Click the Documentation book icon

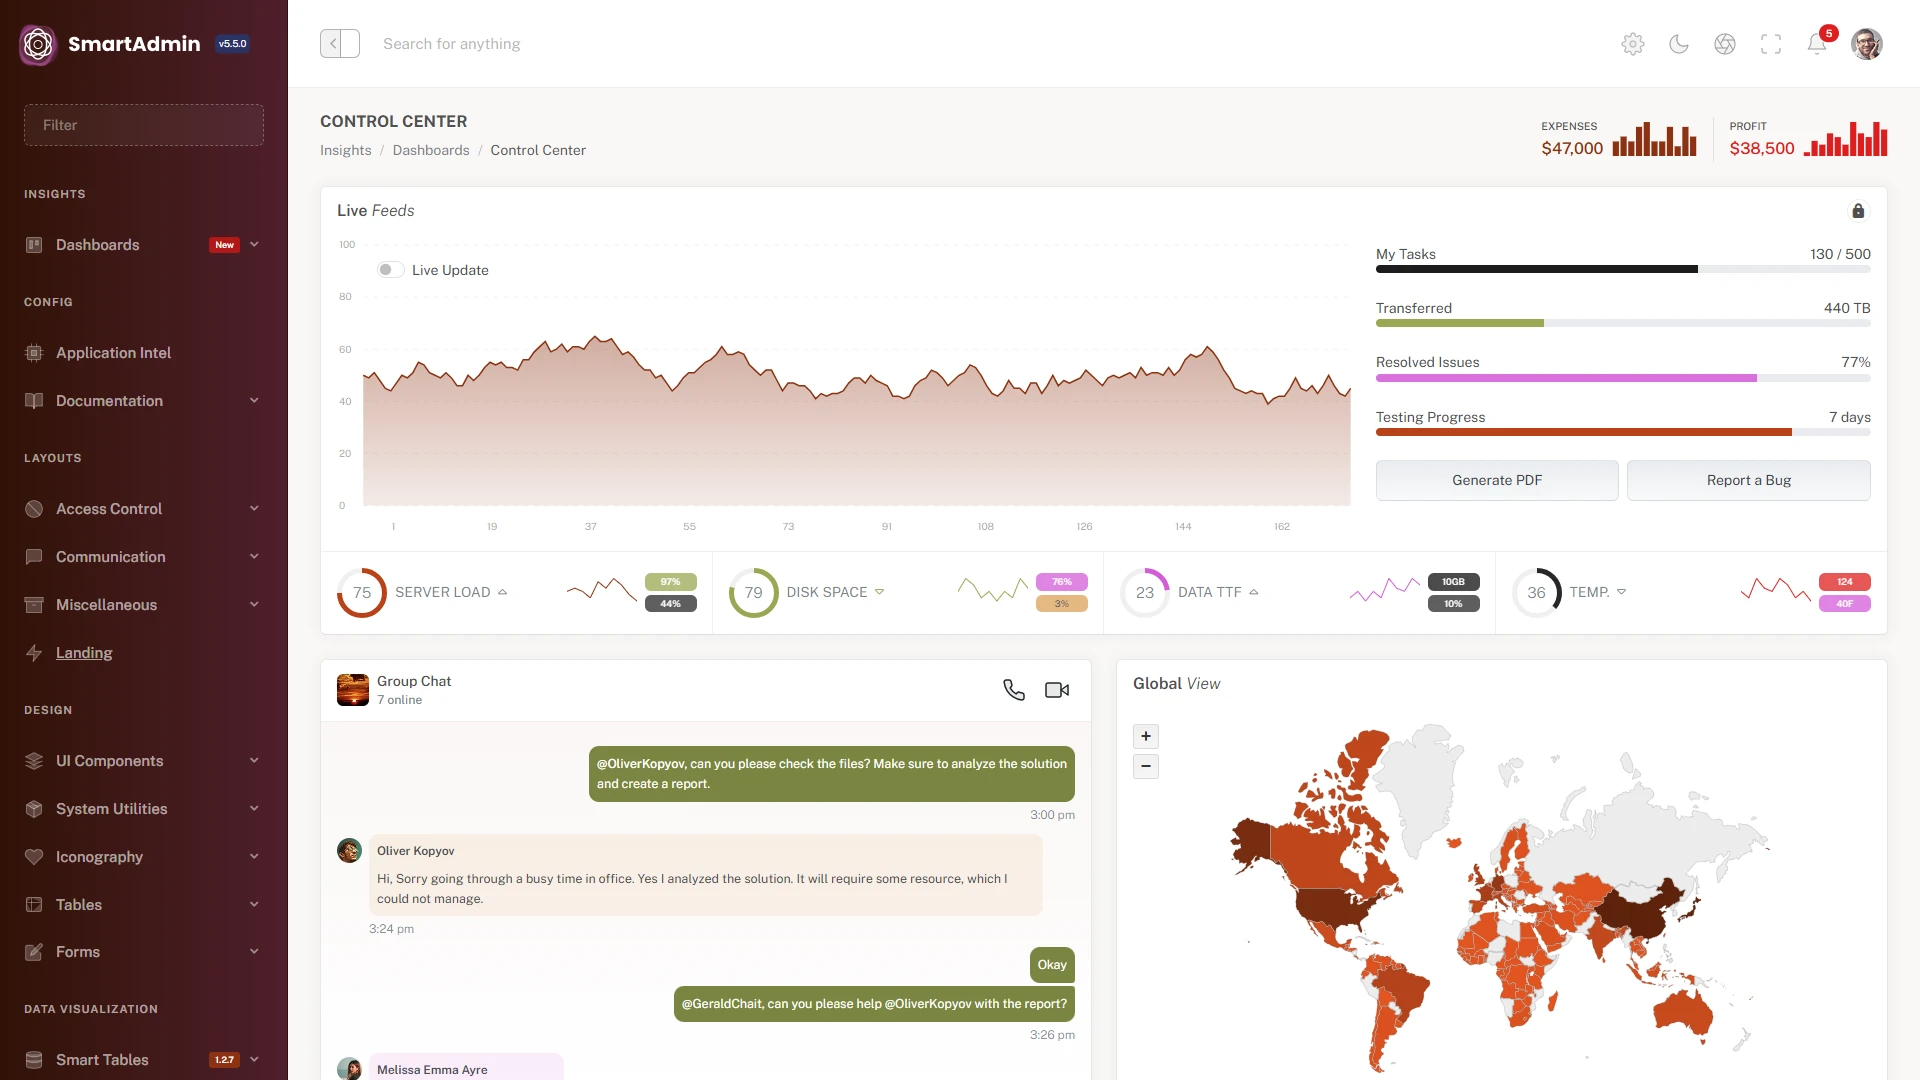(x=34, y=401)
